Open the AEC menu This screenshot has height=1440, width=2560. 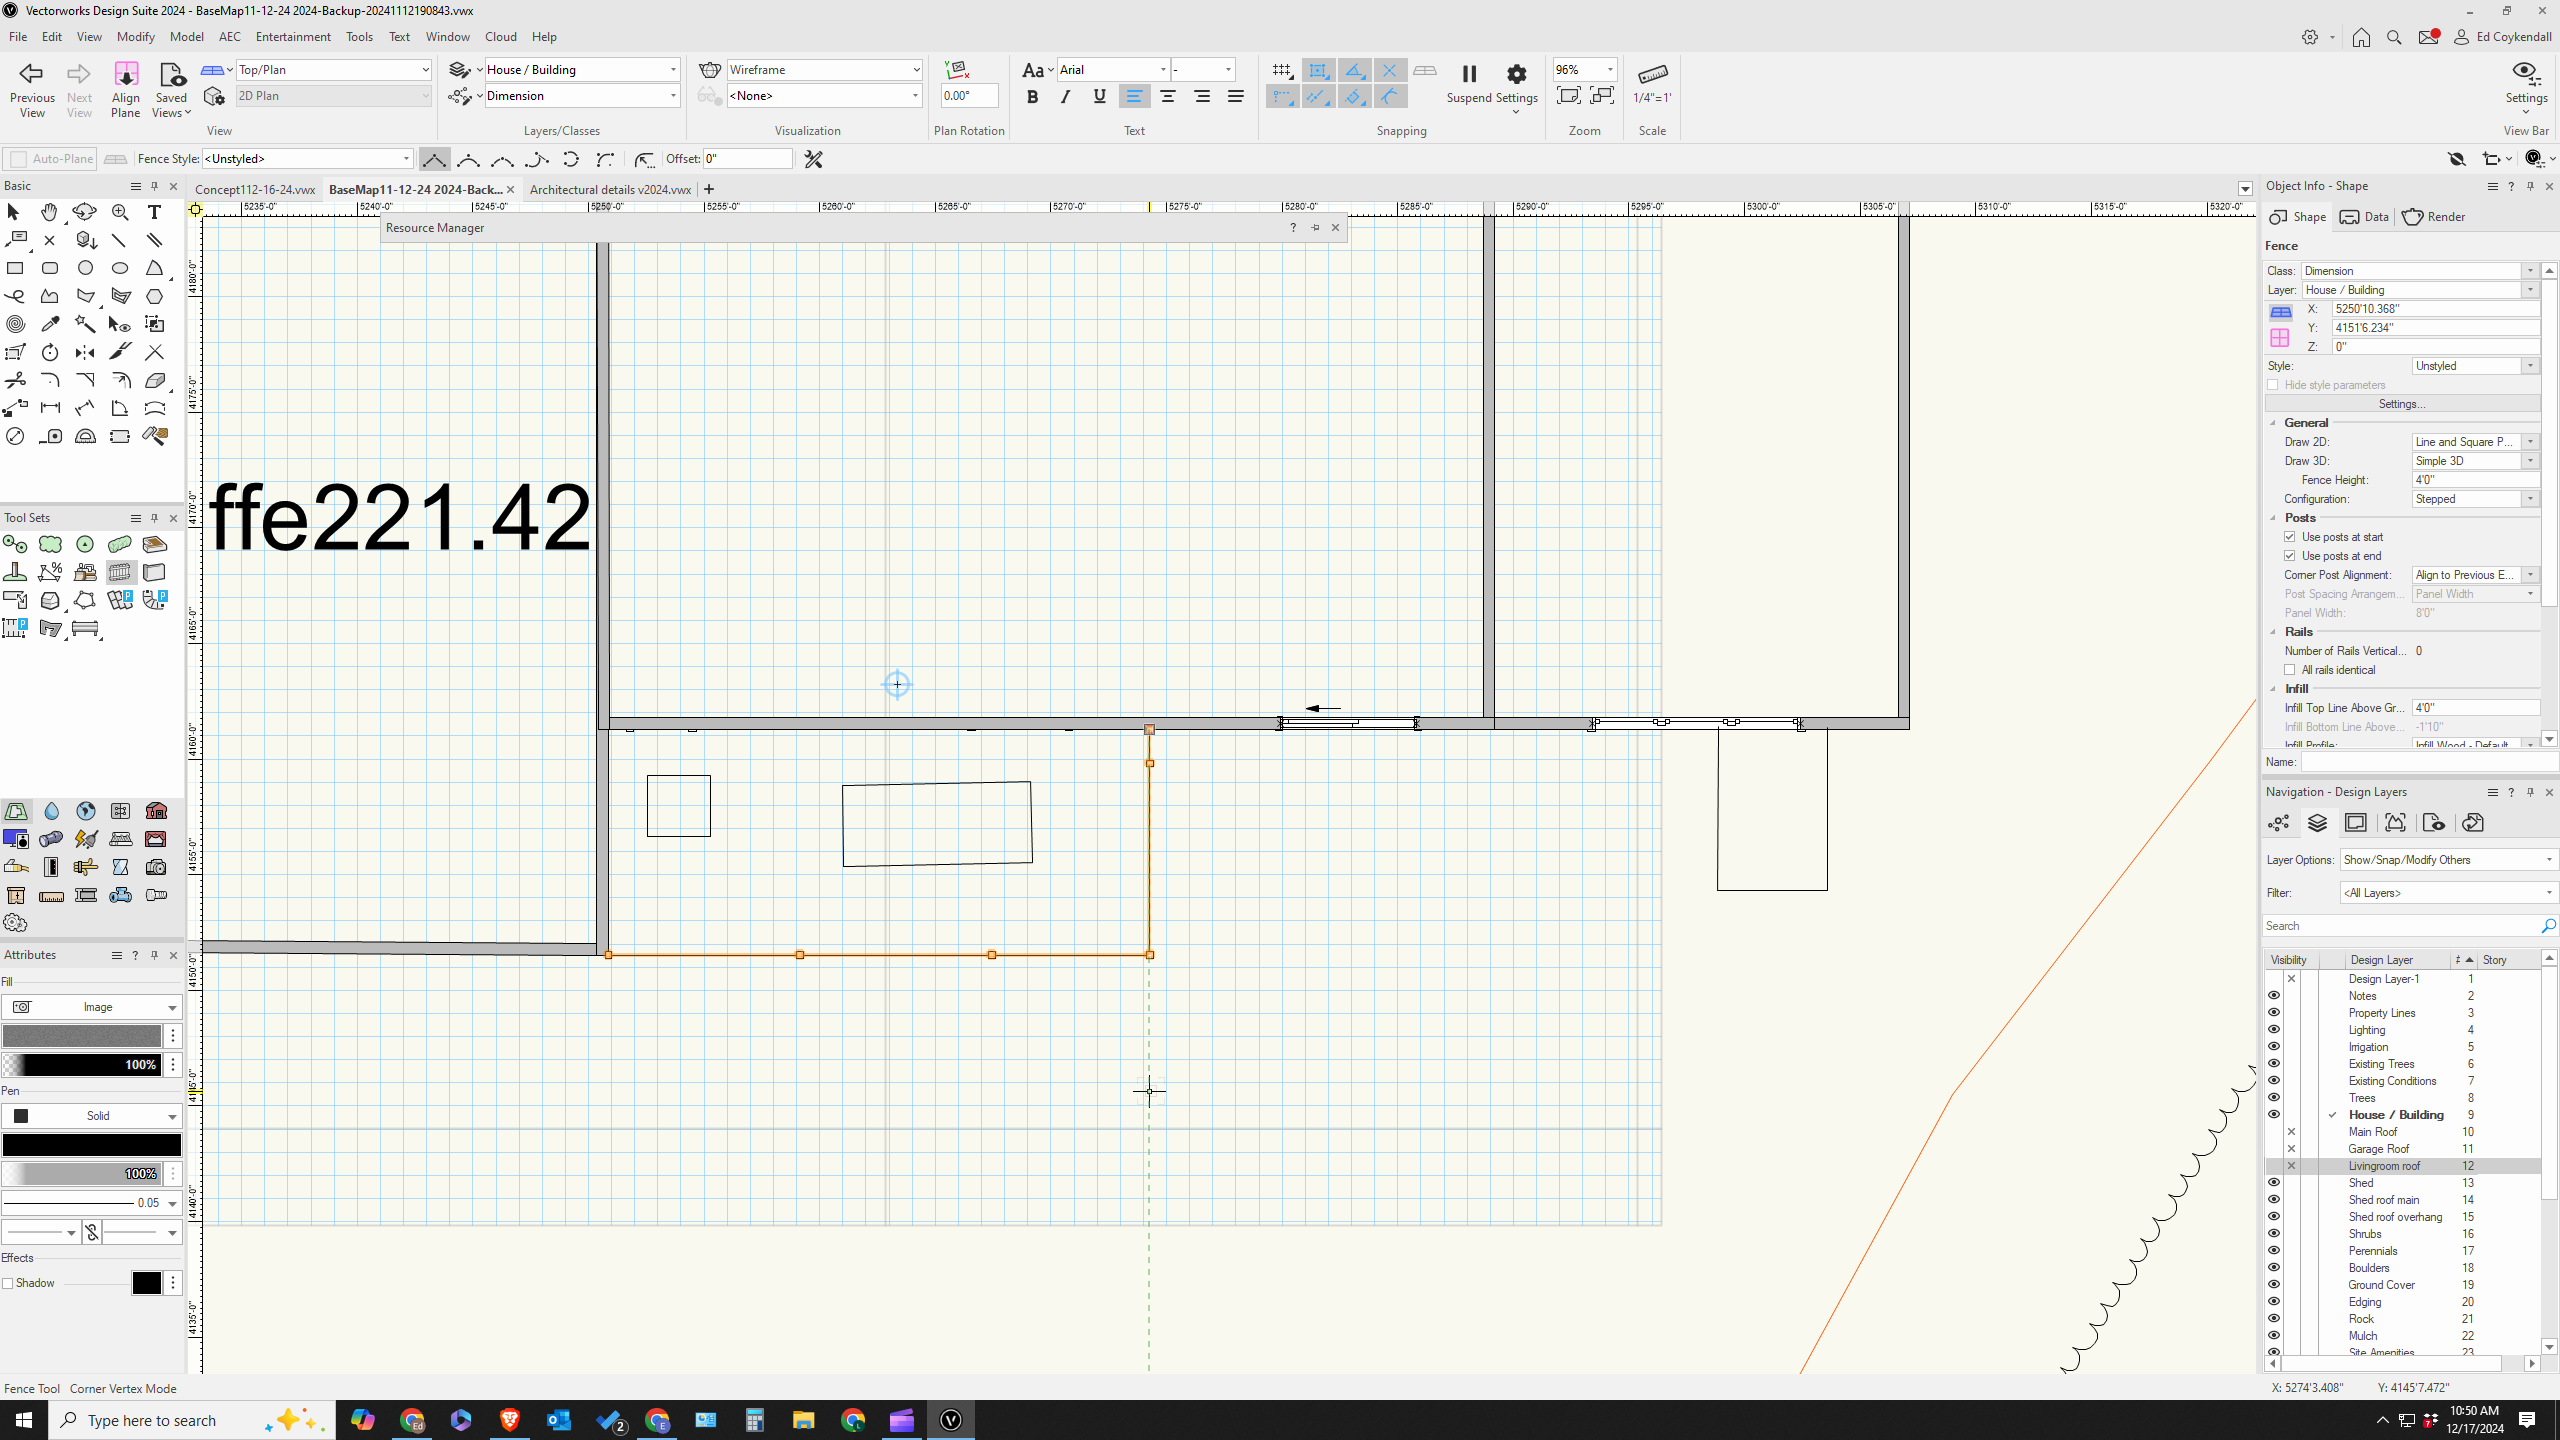tap(229, 36)
